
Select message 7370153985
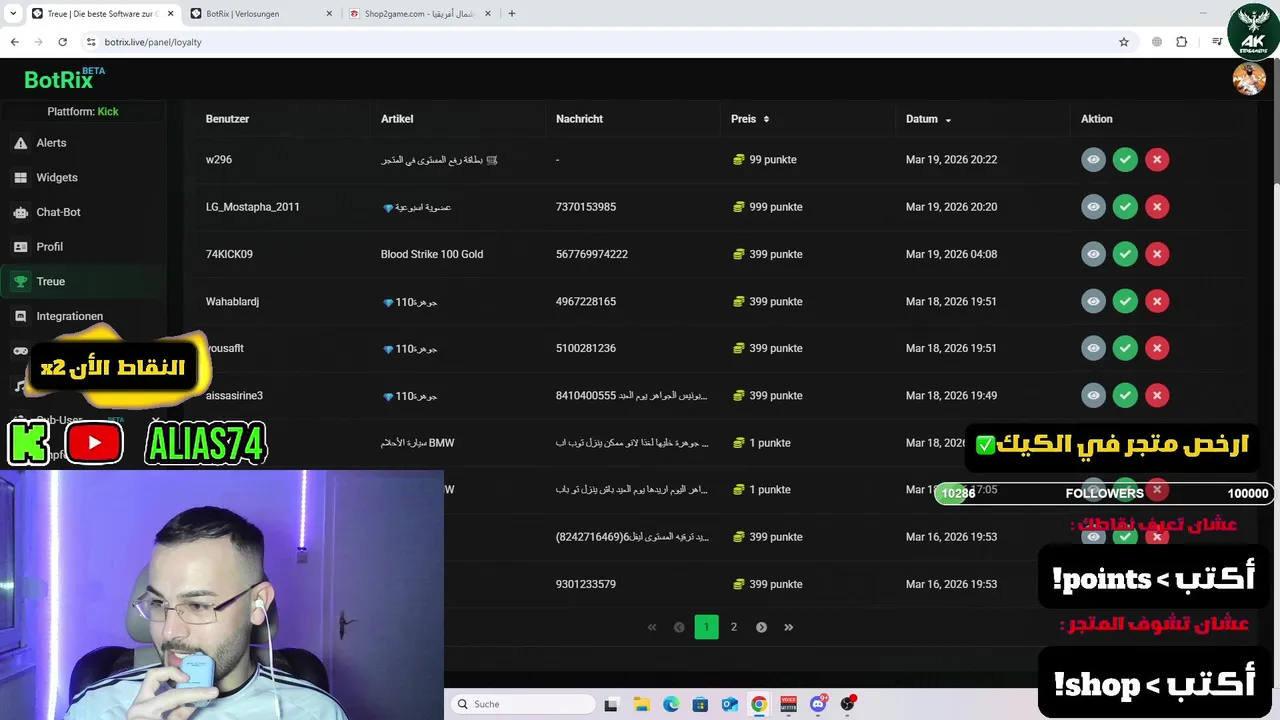coord(586,207)
